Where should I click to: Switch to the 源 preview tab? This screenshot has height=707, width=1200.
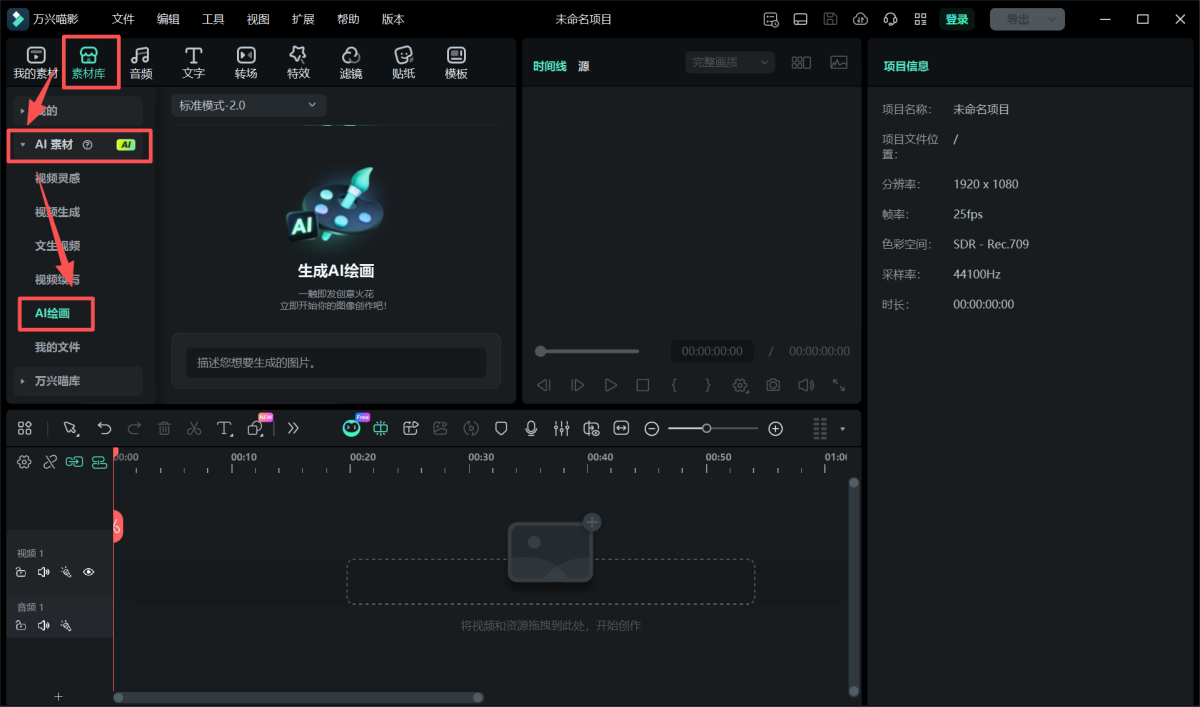click(x=583, y=66)
